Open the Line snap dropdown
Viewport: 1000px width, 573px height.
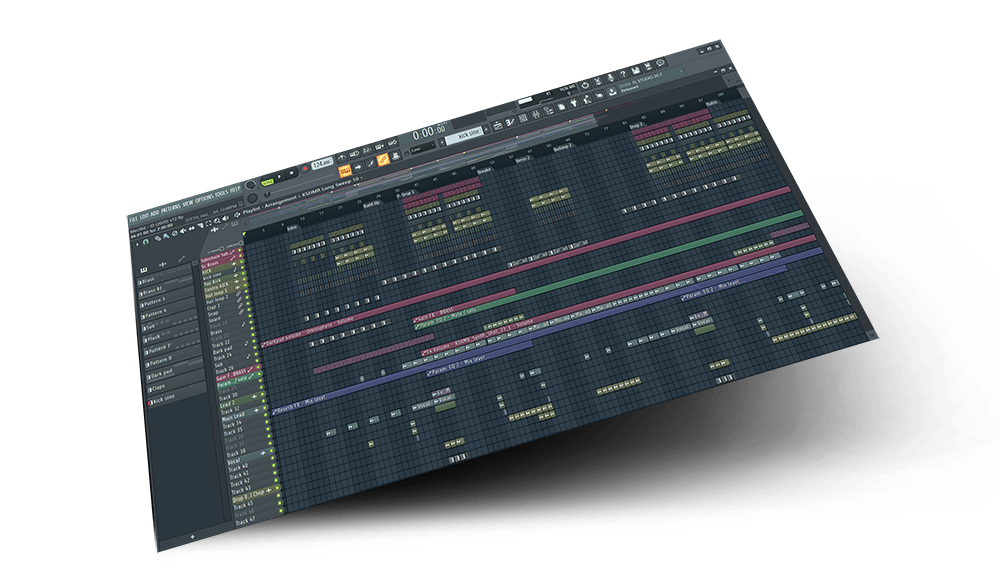[422, 148]
